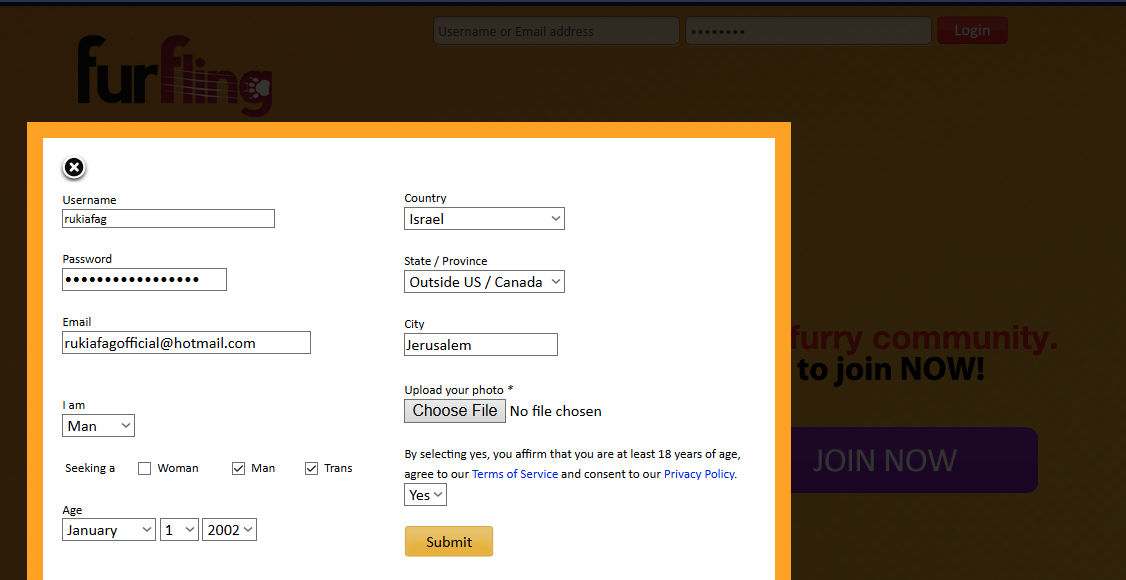Screen dimensions: 1126x580
Task: Open the Terms of Service link
Action: point(515,474)
